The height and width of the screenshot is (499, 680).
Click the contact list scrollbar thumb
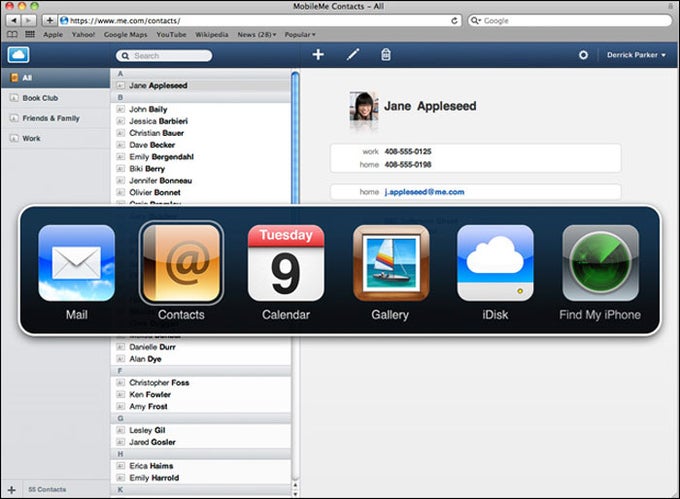[x=295, y=138]
